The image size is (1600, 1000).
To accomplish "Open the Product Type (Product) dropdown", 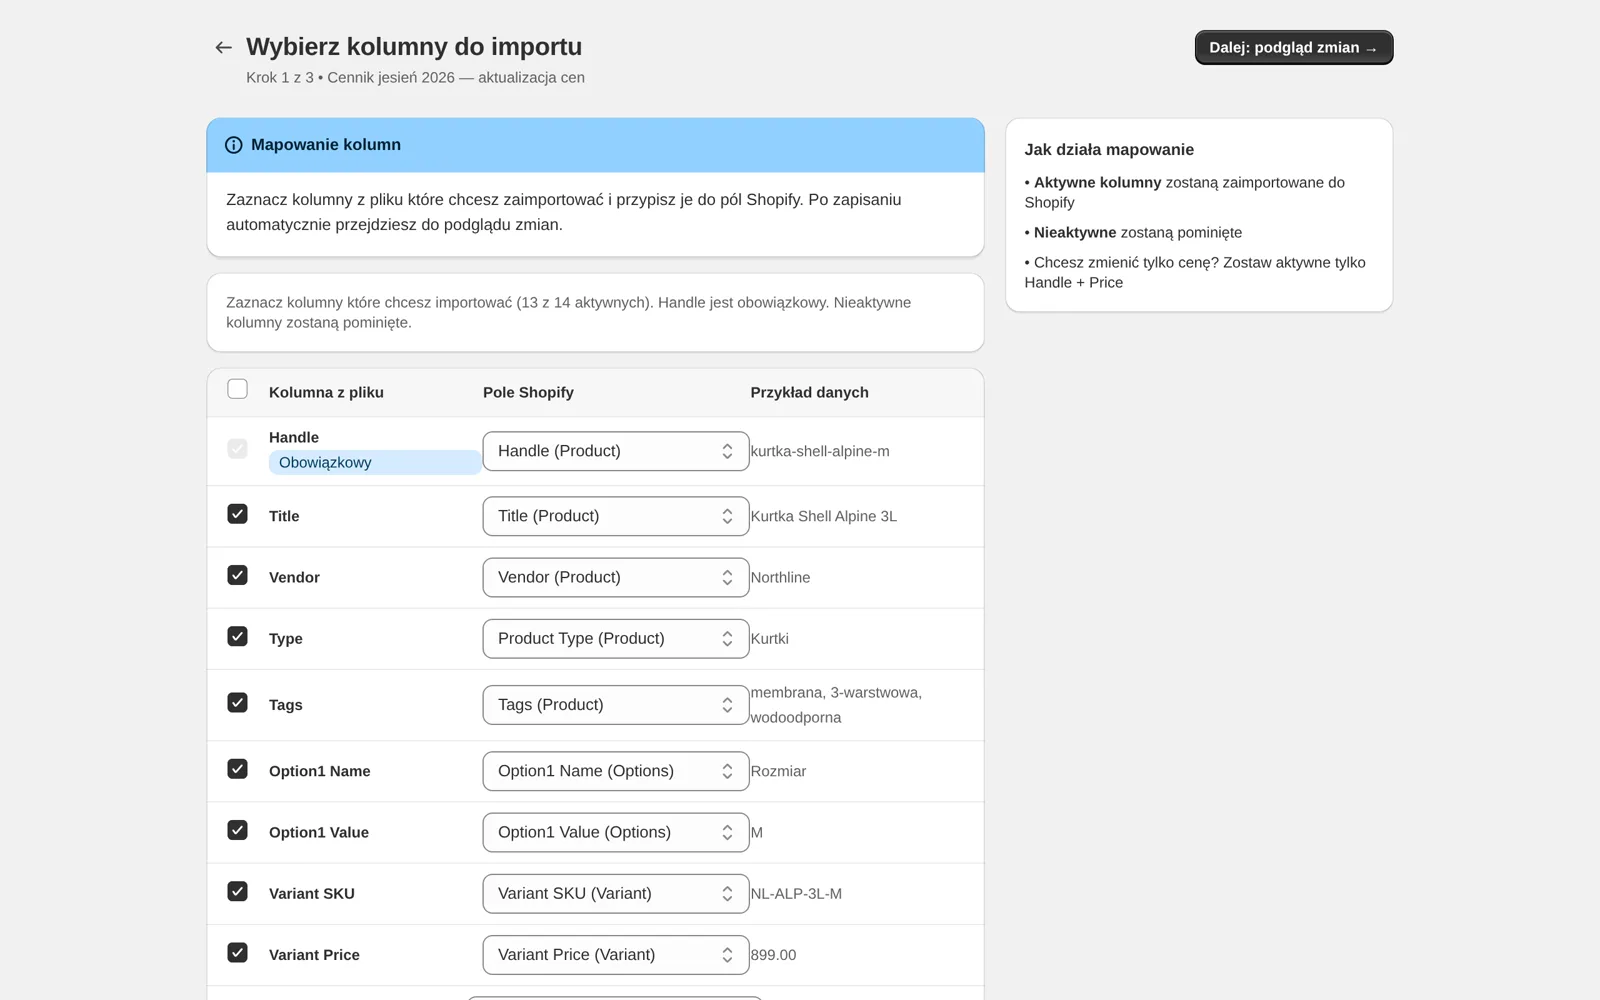I will click(x=616, y=639).
